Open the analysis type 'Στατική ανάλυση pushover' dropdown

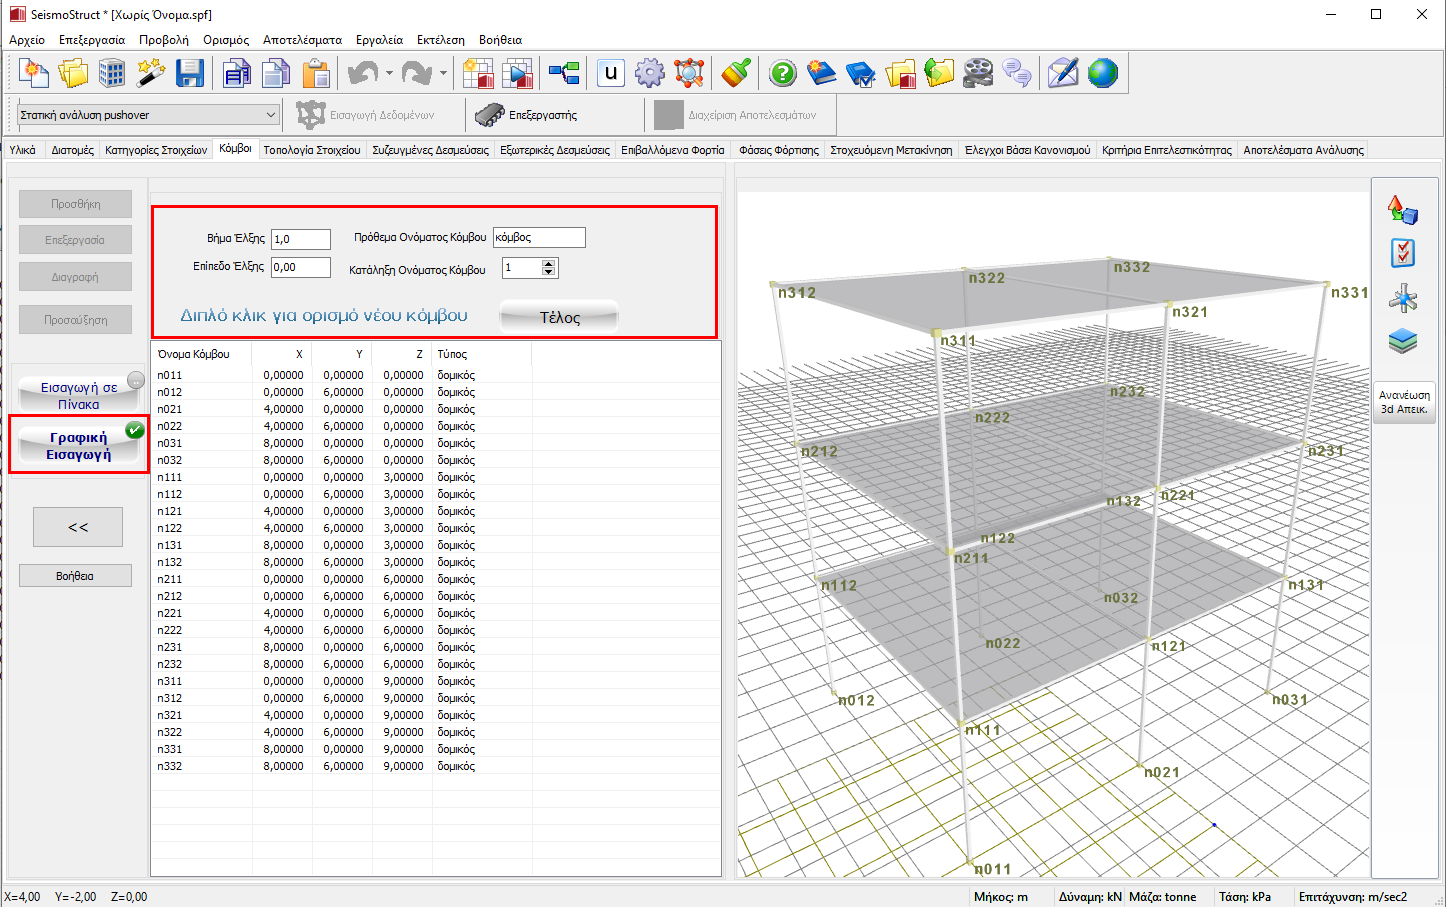pyautogui.click(x=148, y=115)
